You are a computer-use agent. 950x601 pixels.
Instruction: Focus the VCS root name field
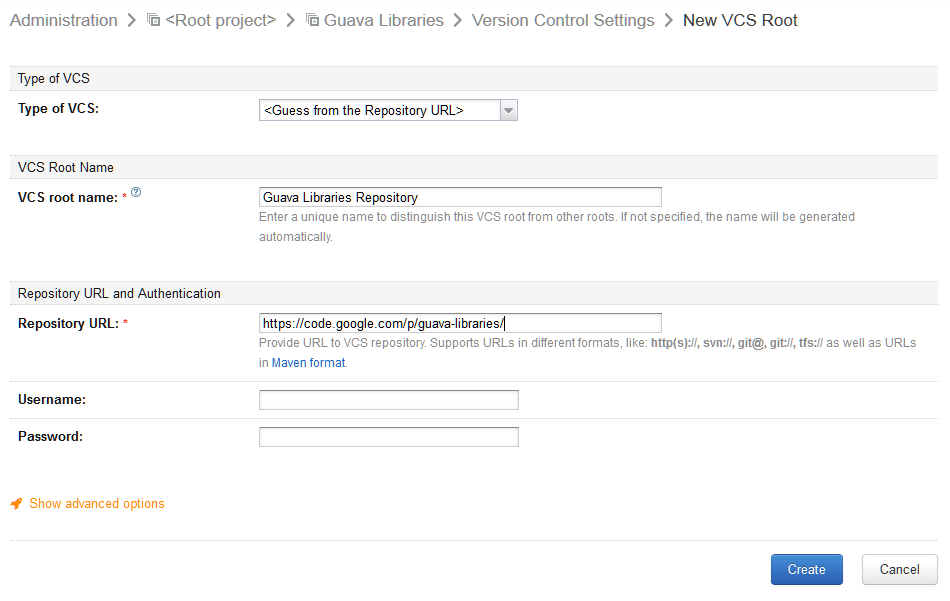click(x=460, y=197)
